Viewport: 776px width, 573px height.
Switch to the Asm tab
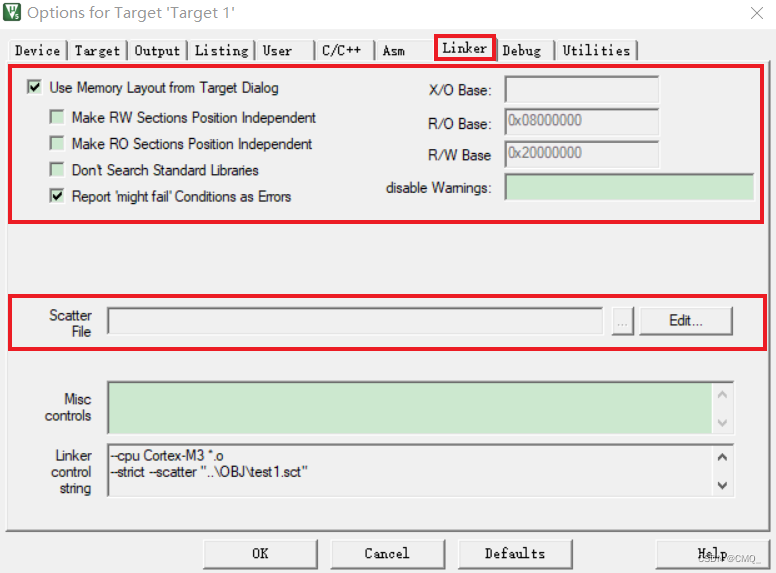[403, 50]
